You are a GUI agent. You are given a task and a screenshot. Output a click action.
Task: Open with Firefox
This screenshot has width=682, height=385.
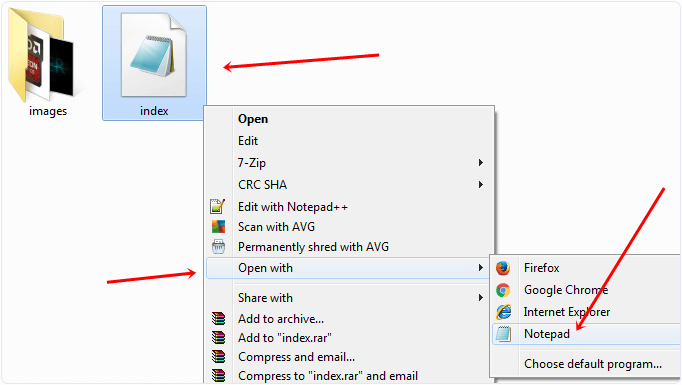(542, 268)
